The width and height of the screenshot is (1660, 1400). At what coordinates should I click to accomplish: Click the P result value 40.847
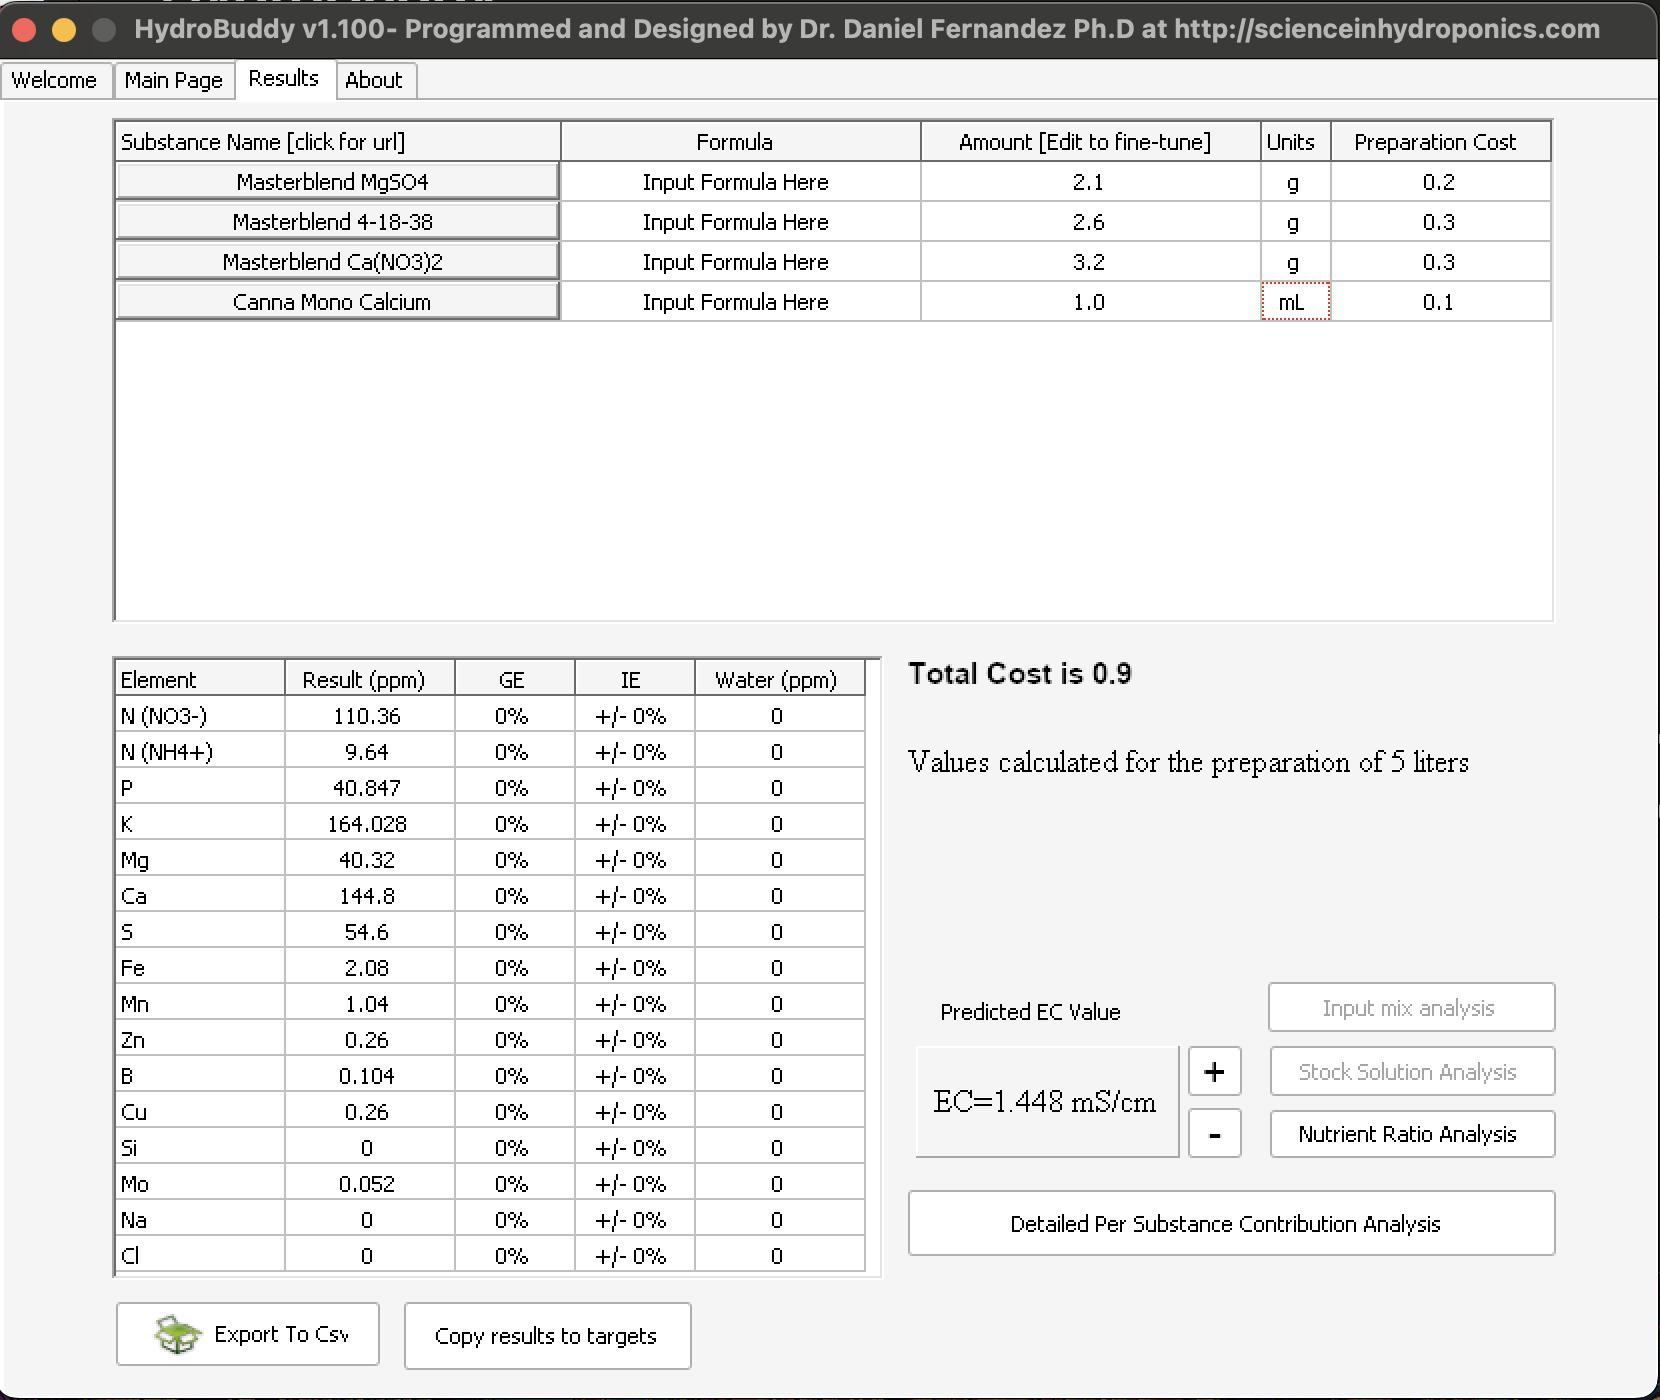pos(369,788)
